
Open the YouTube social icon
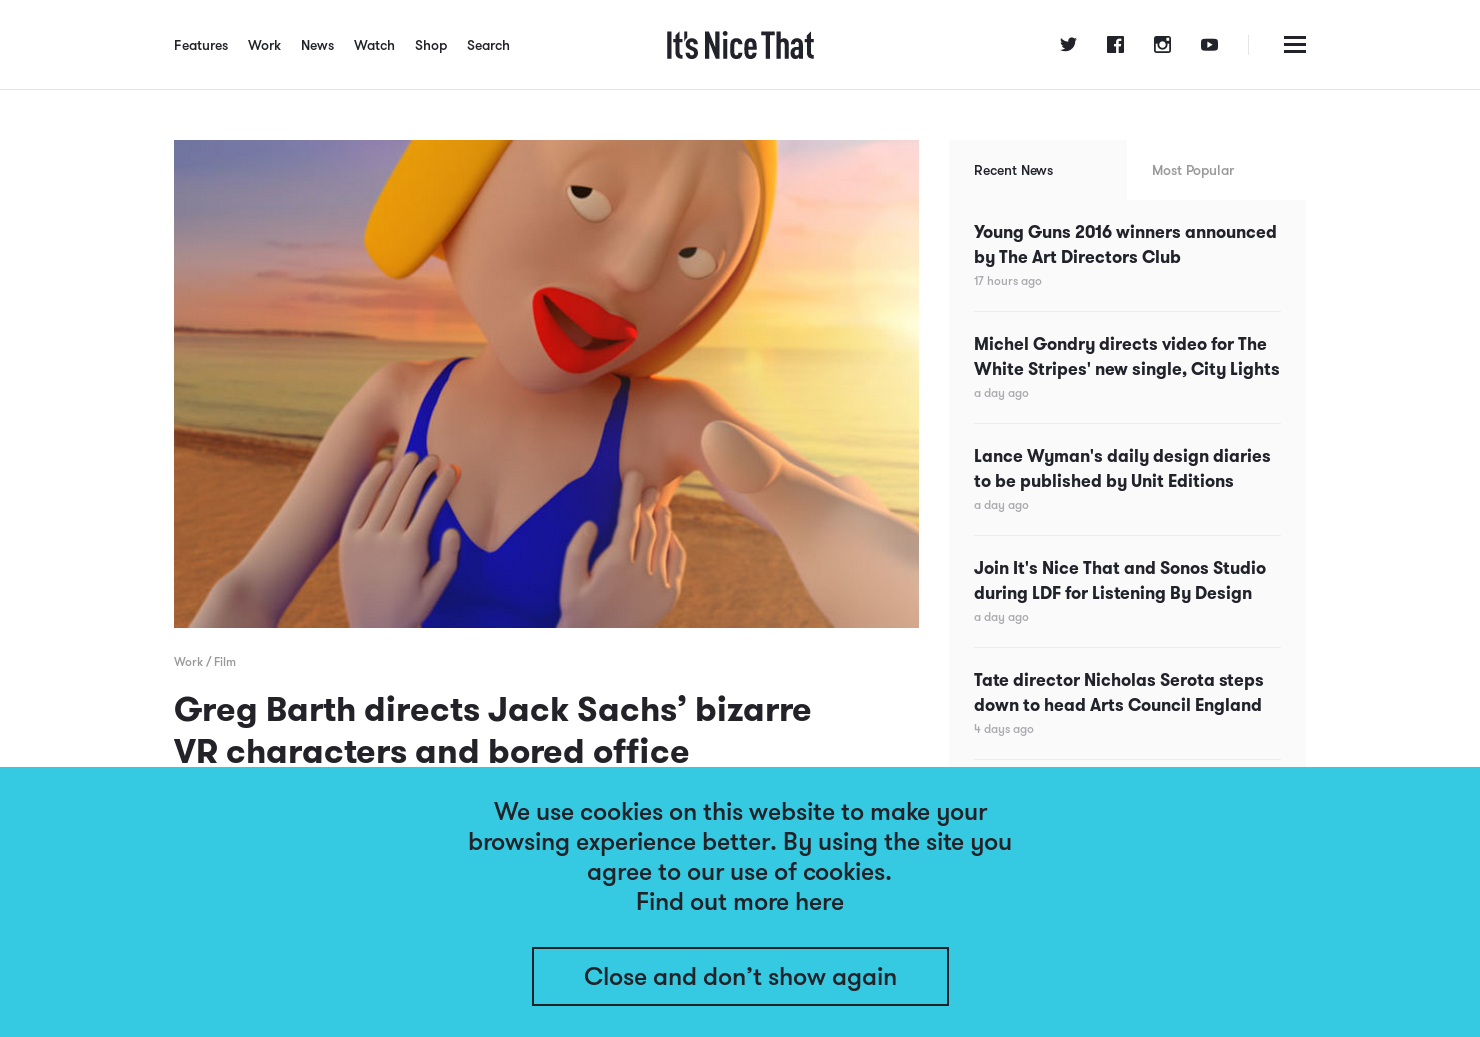[x=1209, y=45]
